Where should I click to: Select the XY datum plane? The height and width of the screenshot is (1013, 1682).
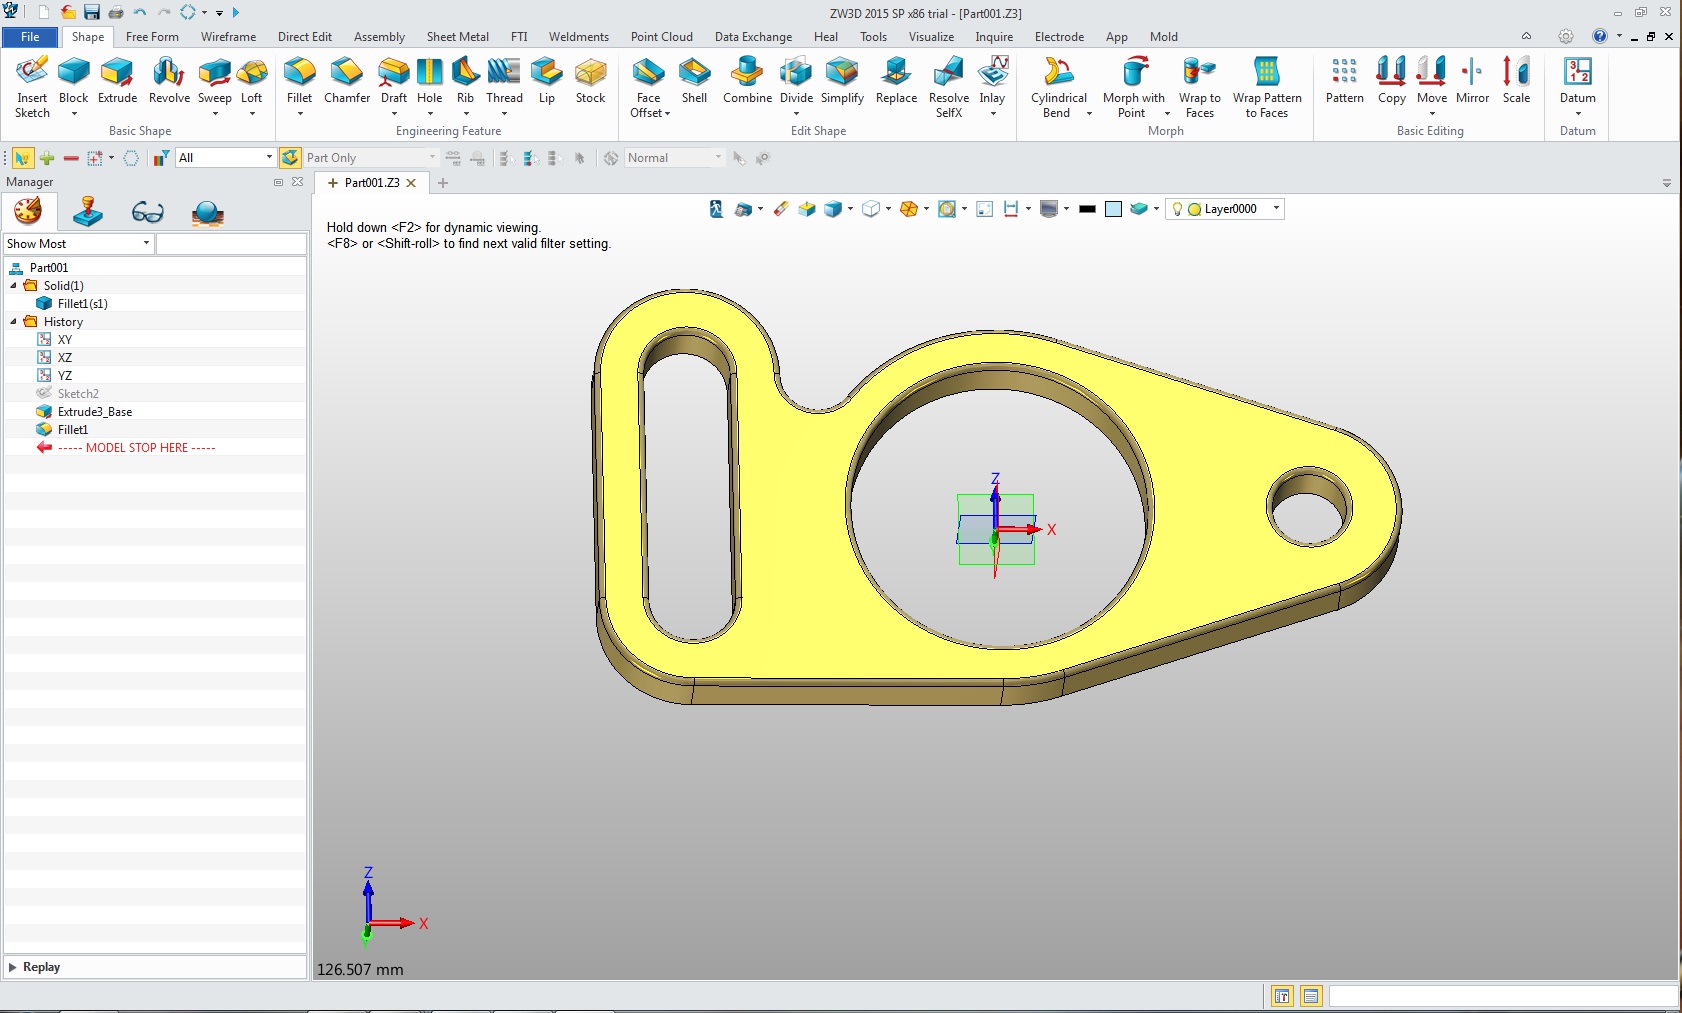click(64, 340)
